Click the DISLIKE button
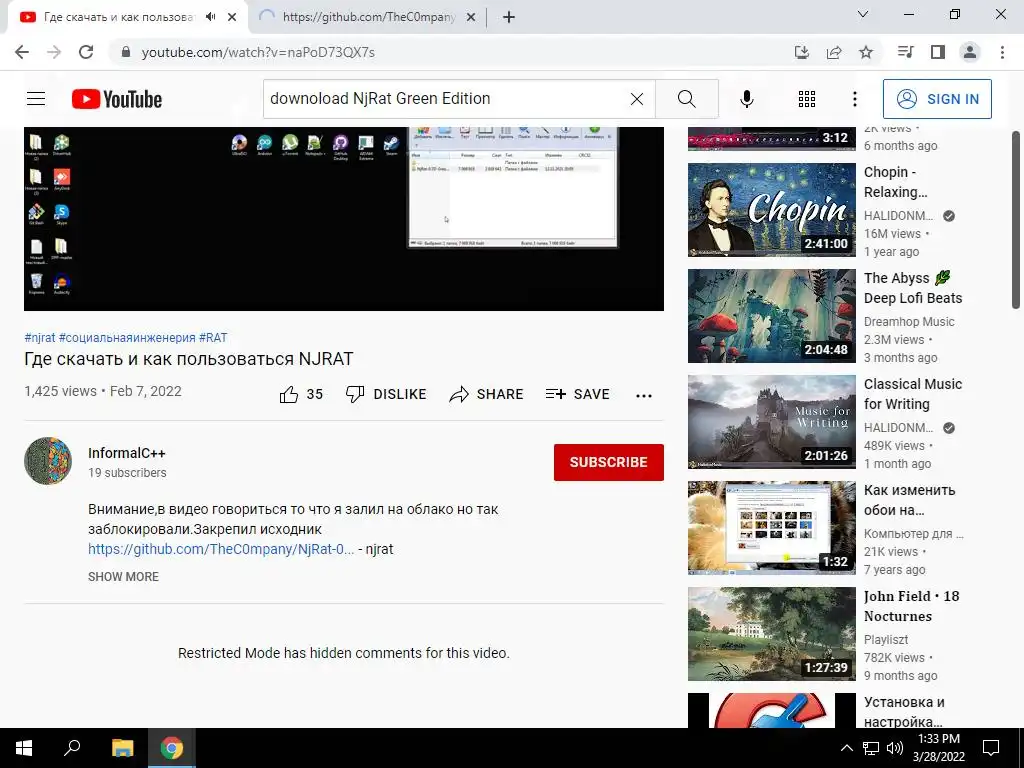Screen dimensions: 1024x768 [x=386, y=394]
